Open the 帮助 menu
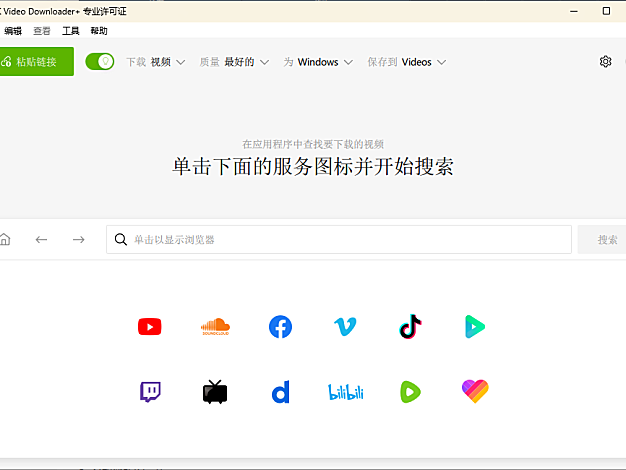The height and width of the screenshot is (470, 626). [99, 31]
